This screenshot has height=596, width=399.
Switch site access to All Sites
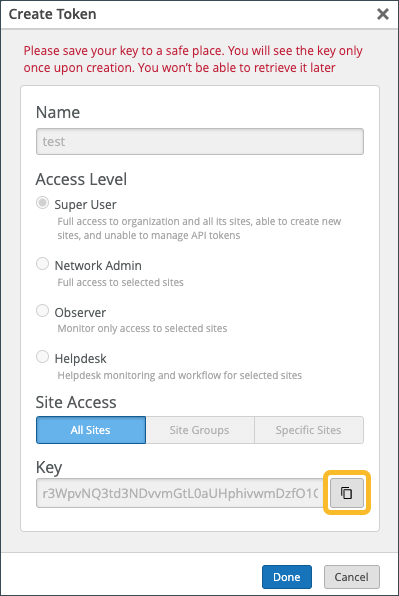coord(91,430)
